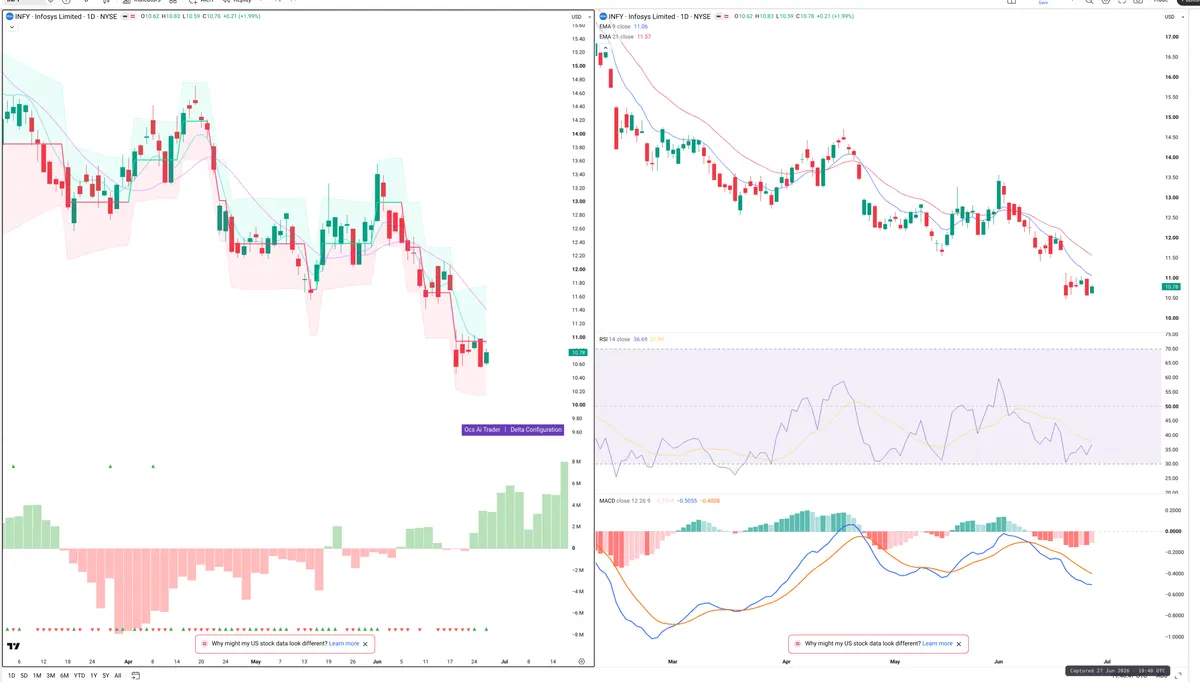Select the 1M time range
Viewport: 1200px width, 682px height.
point(37,676)
